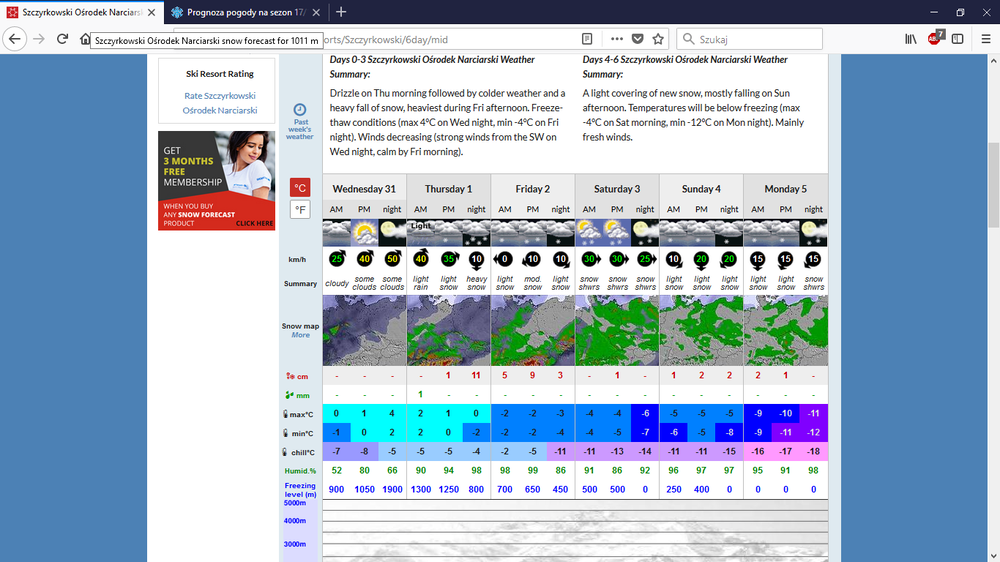The height and width of the screenshot is (562, 1000).
Task: Click Saturday 3 snow map thumbnail
Action: coord(617,330)
